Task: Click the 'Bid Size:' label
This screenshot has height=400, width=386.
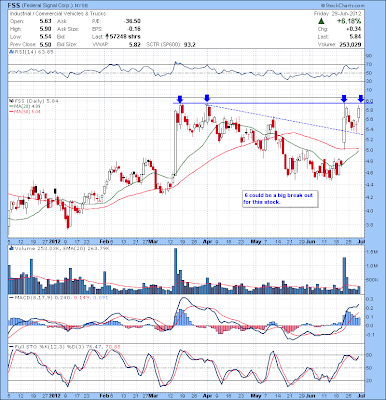Action: click(x=67, y=44)
